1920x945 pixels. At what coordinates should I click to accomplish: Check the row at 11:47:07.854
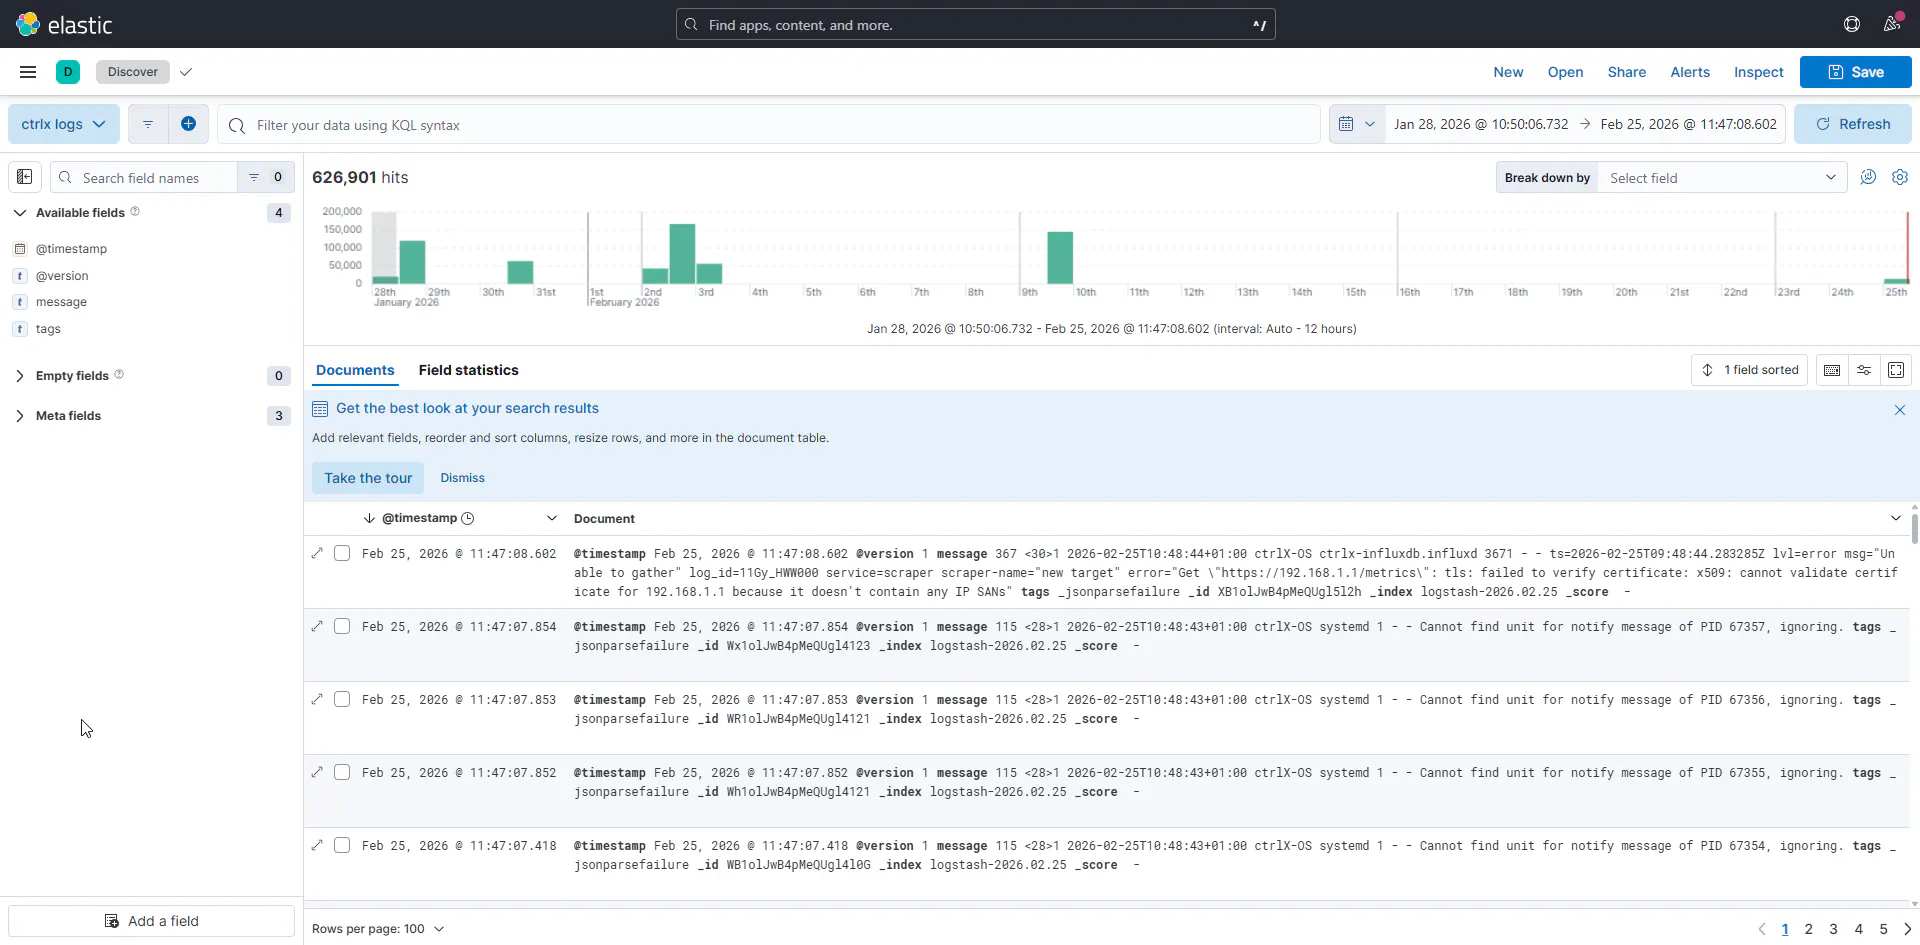tap(342, 626)
